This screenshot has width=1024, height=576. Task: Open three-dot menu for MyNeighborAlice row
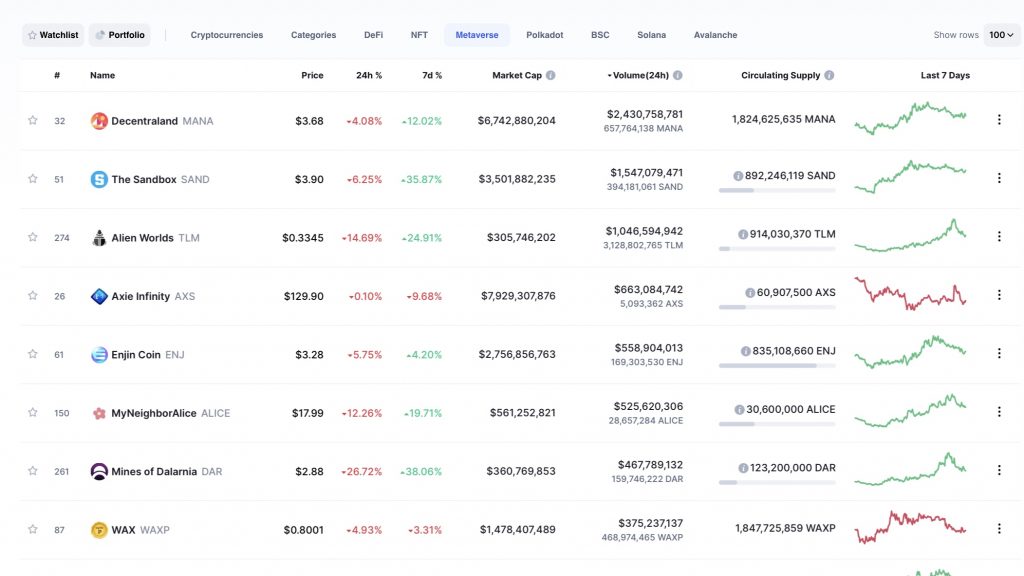(999, 412)
